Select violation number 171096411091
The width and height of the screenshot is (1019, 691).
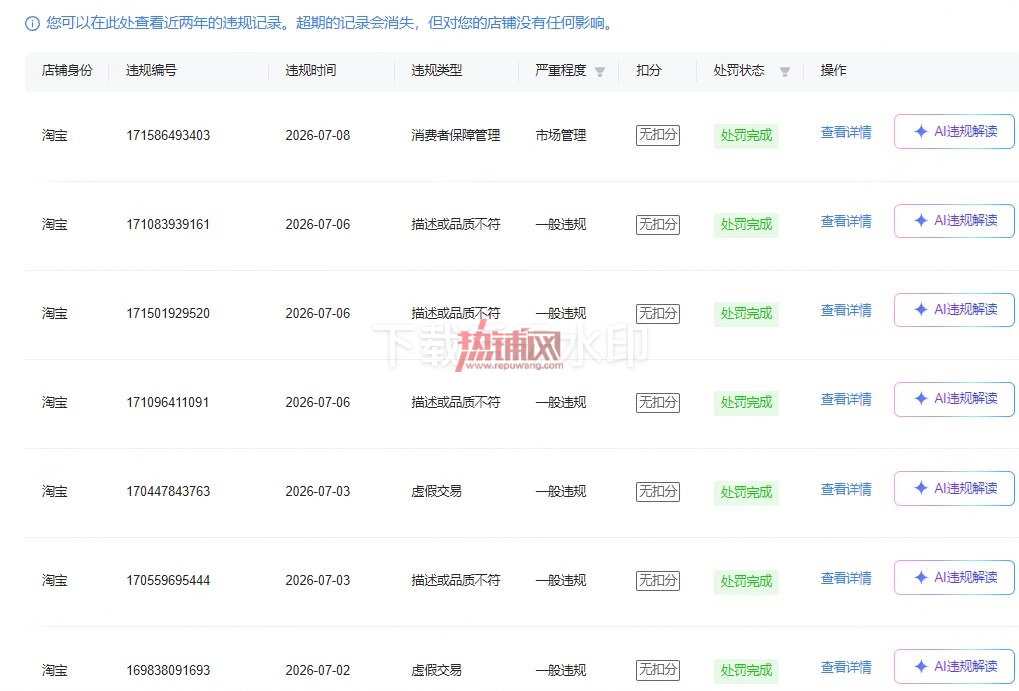[x=168, y=402]
